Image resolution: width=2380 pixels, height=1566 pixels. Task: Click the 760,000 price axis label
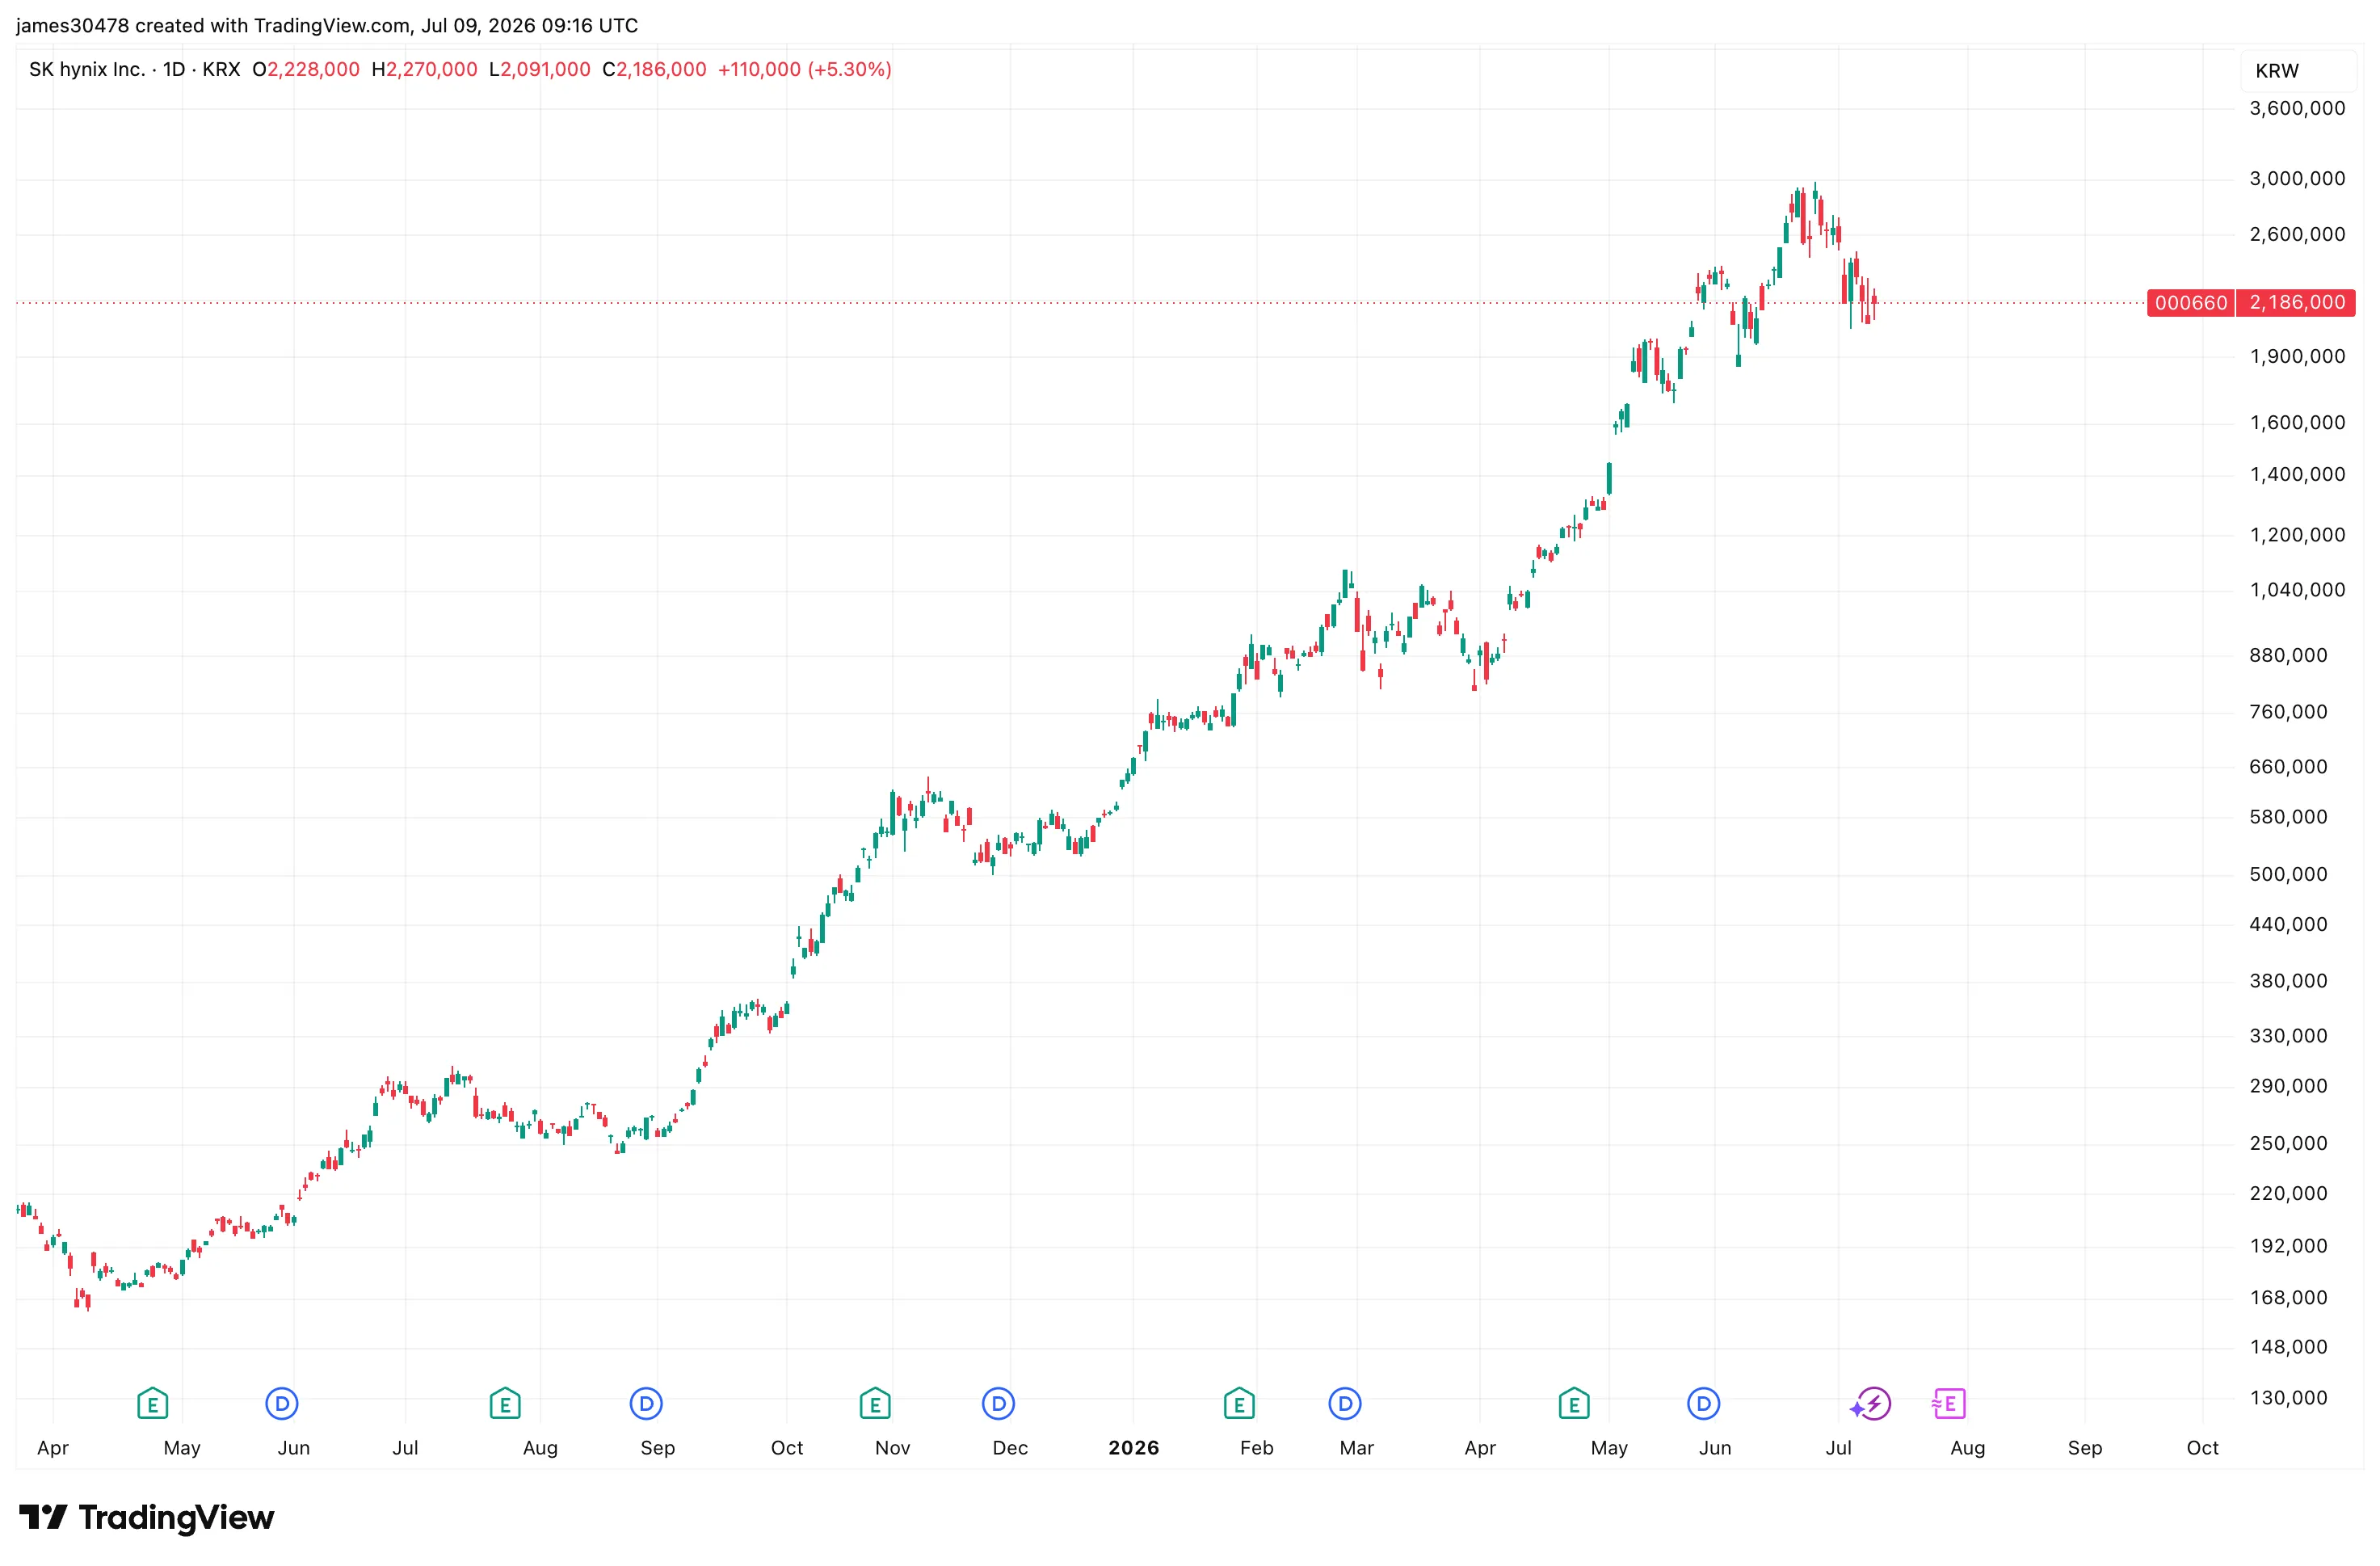point(2288,712)
